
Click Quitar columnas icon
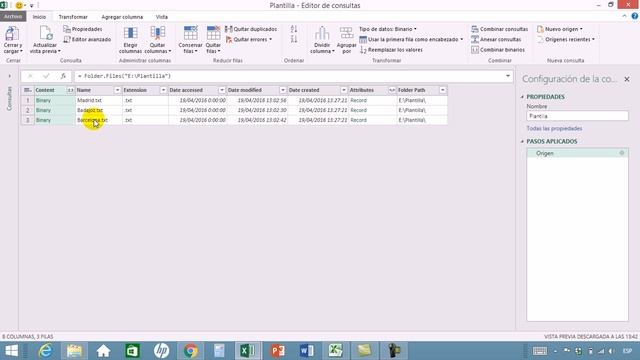158,34
